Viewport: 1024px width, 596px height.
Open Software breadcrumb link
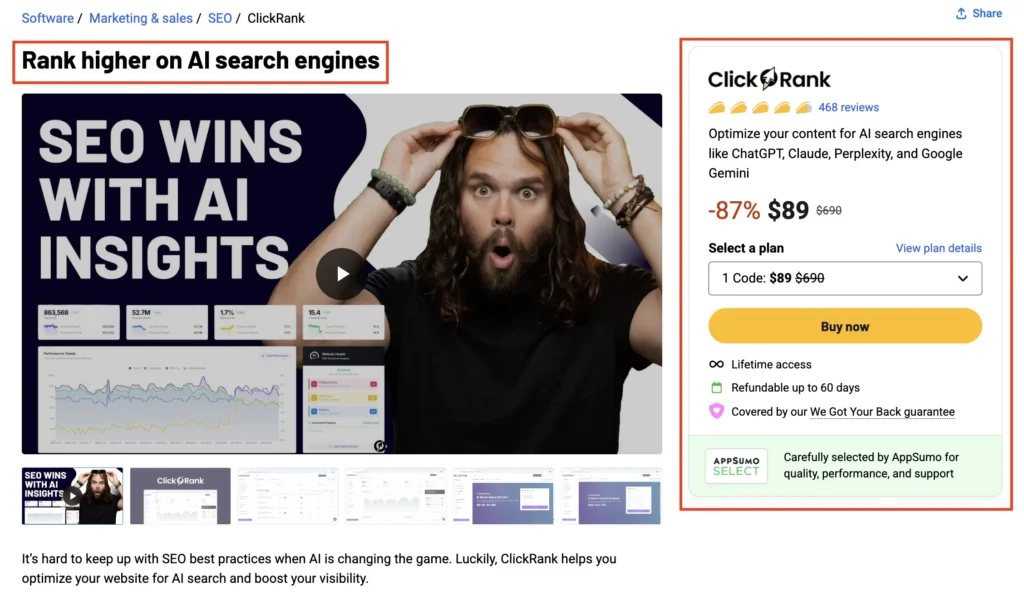[48, 18]
